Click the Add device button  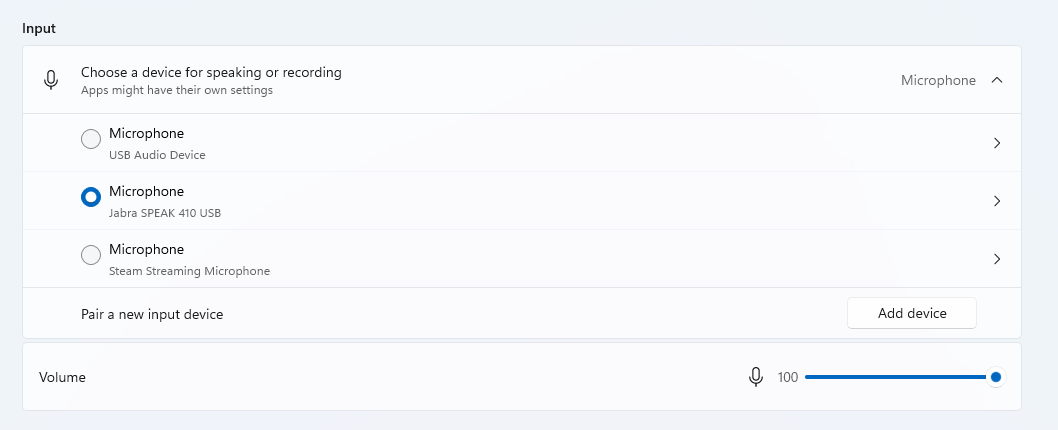coord(911,313)
